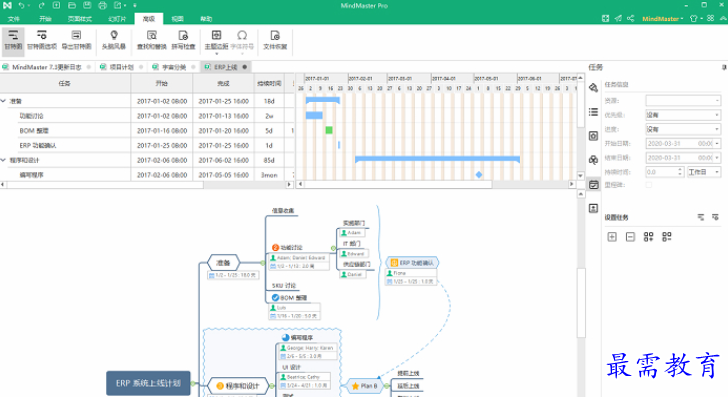Run the spell check tool
Image resolution: width=728 pixels, height=397 pixels.
tap(183, 40)
